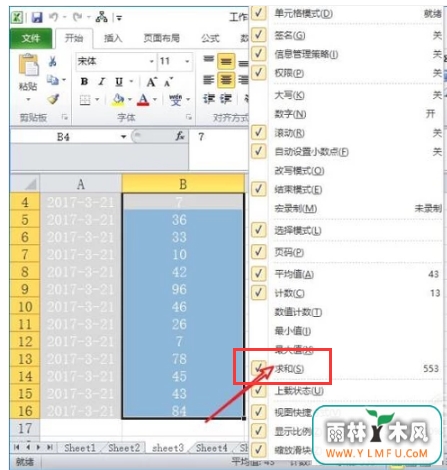Viewport: 447px width, 470px height.
Task: Switch to the 开始 Home tab
Action: pyautogui.click(x=74, y=38)
